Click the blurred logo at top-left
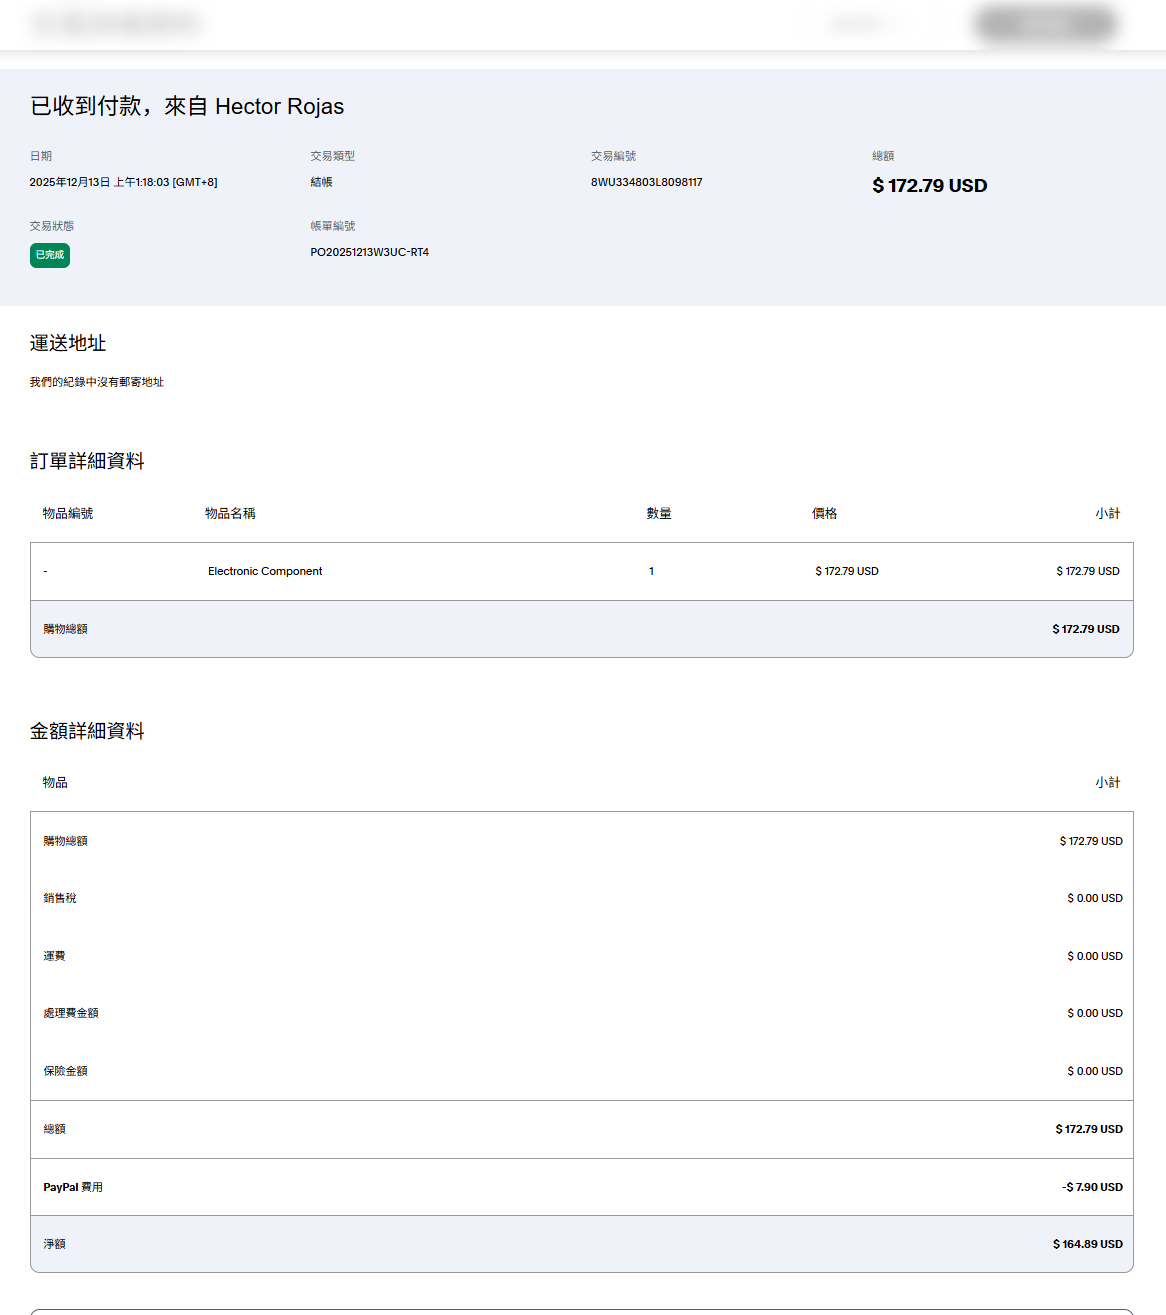1166x1315 pixels. tap(117, 24)
